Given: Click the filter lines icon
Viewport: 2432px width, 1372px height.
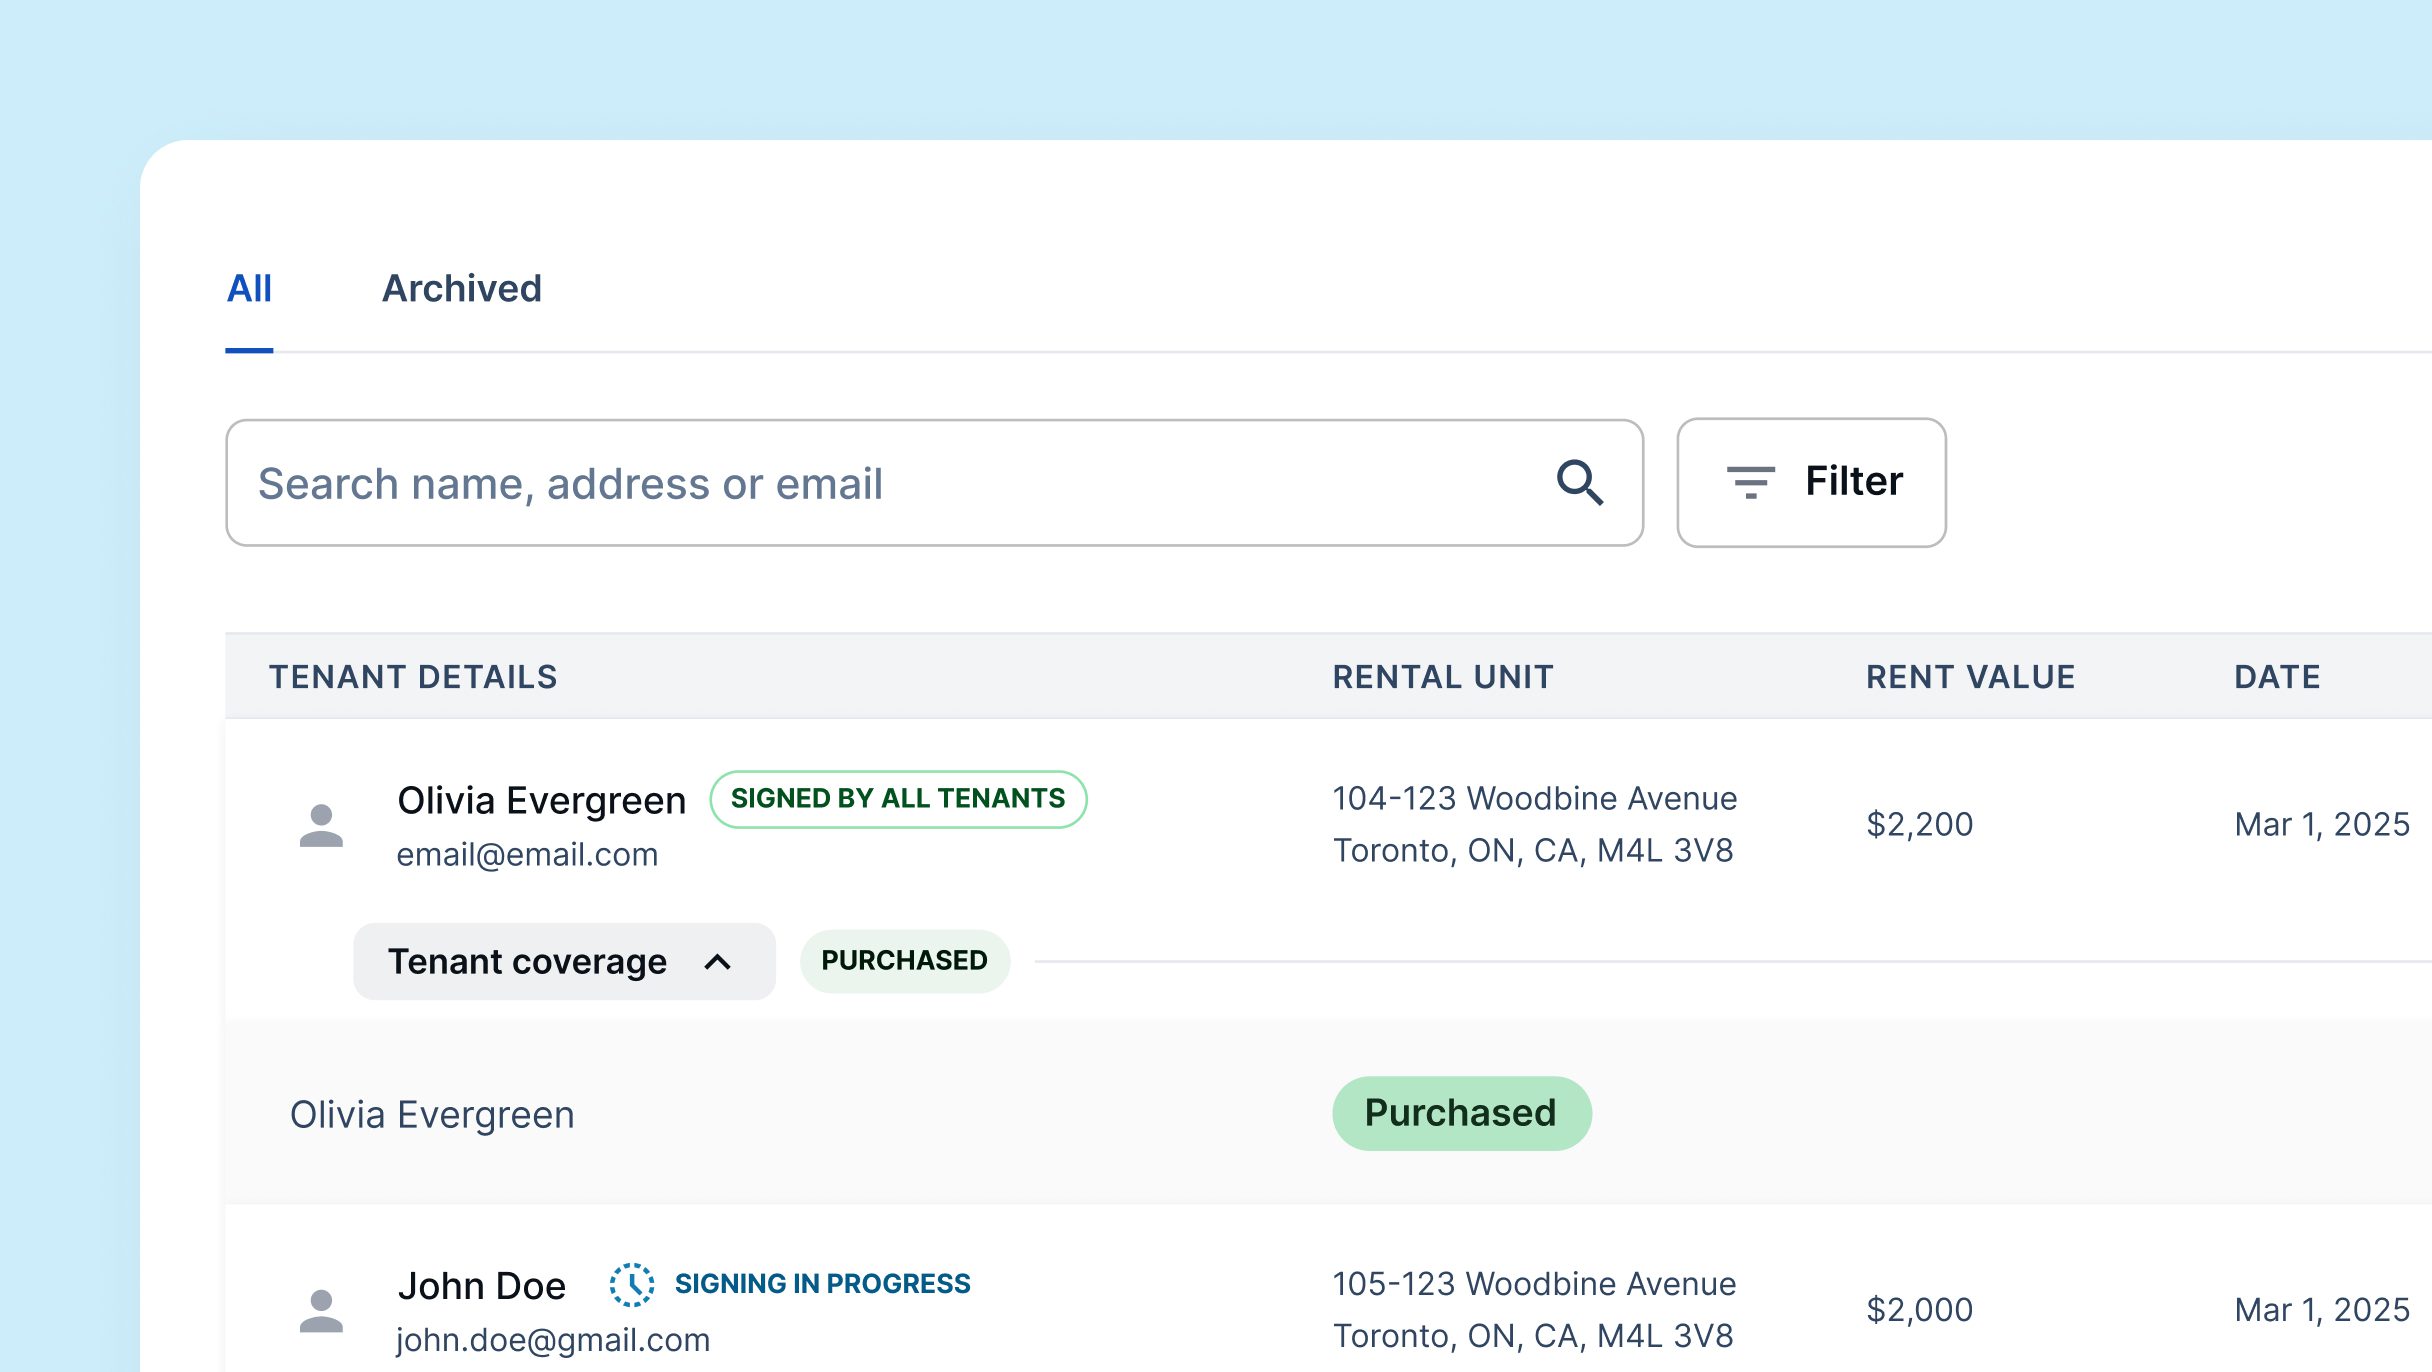Looking at the screenshot, I should tap(1750, 482).
